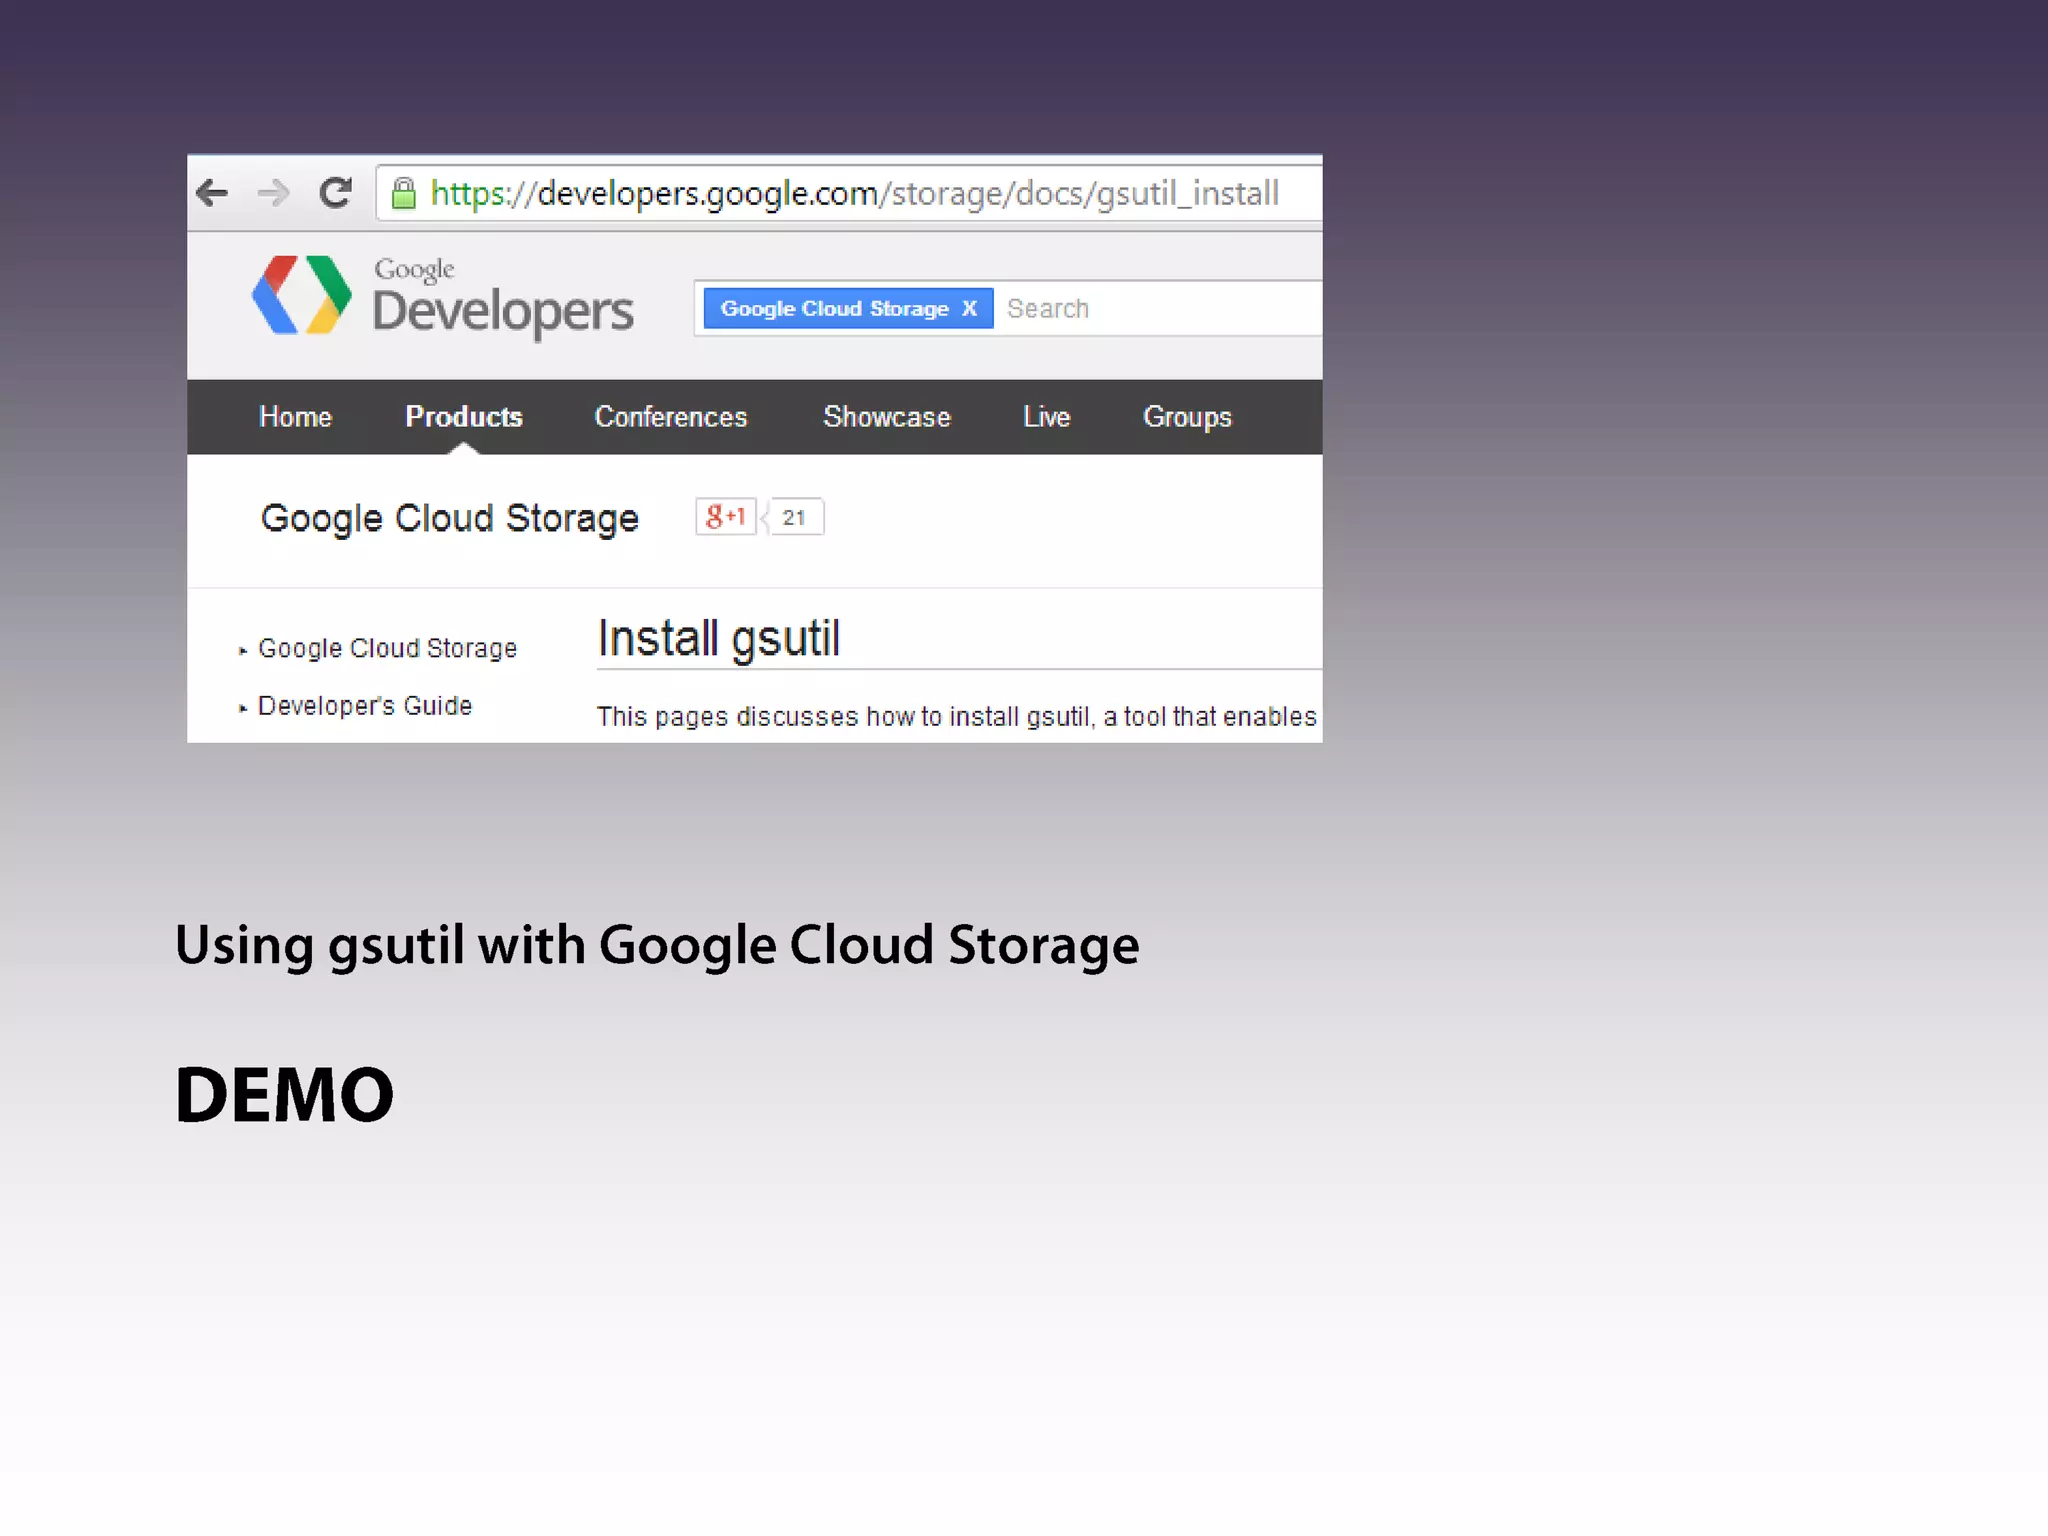
Task: Click the browser forward arrow
Action: point(273,192)
